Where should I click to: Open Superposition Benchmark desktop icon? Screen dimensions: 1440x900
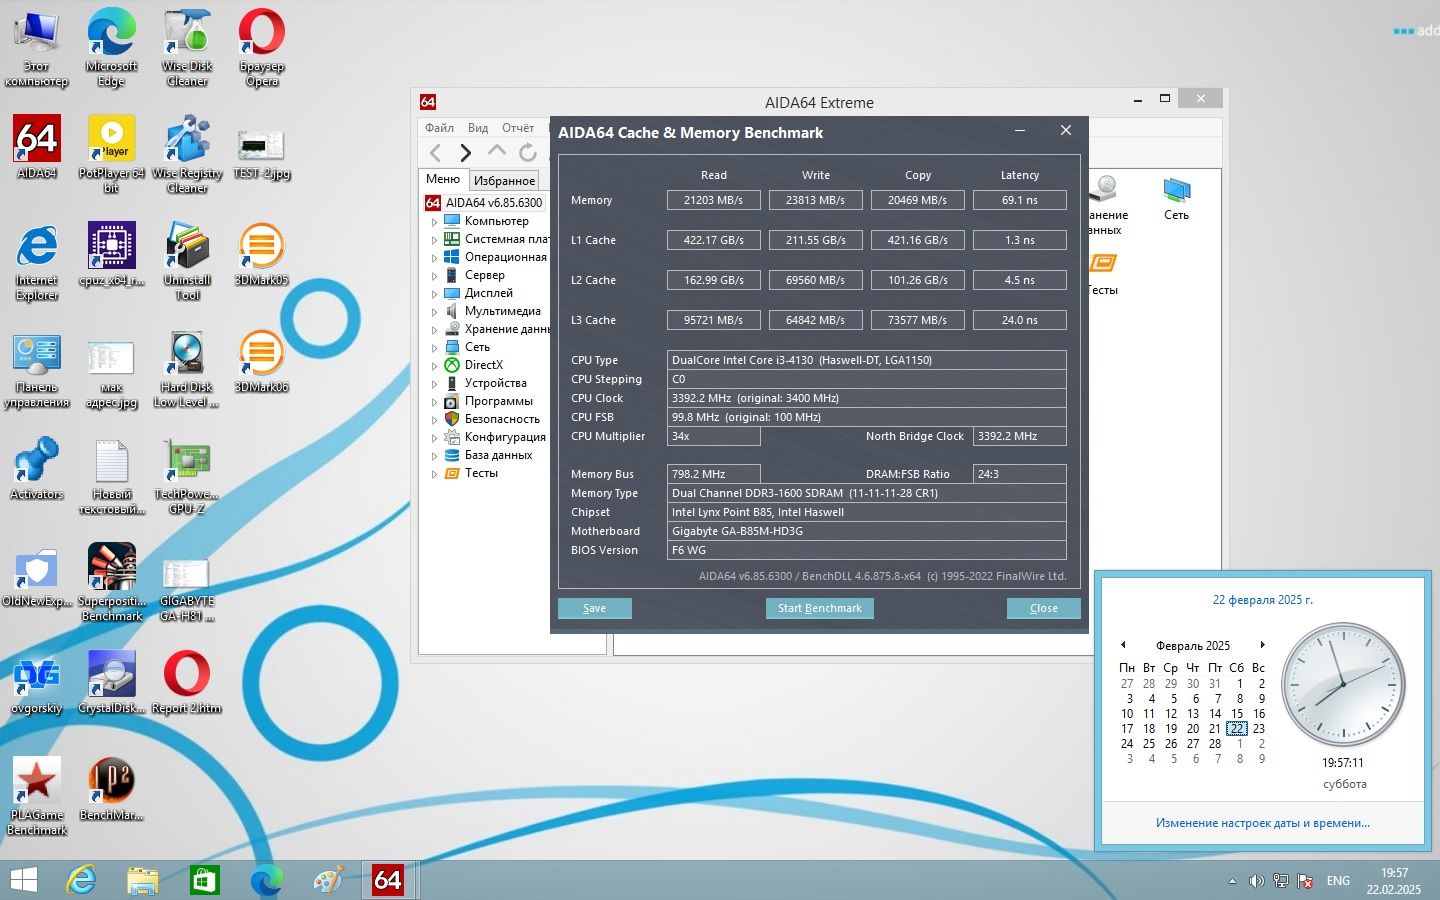pos(112,582)
